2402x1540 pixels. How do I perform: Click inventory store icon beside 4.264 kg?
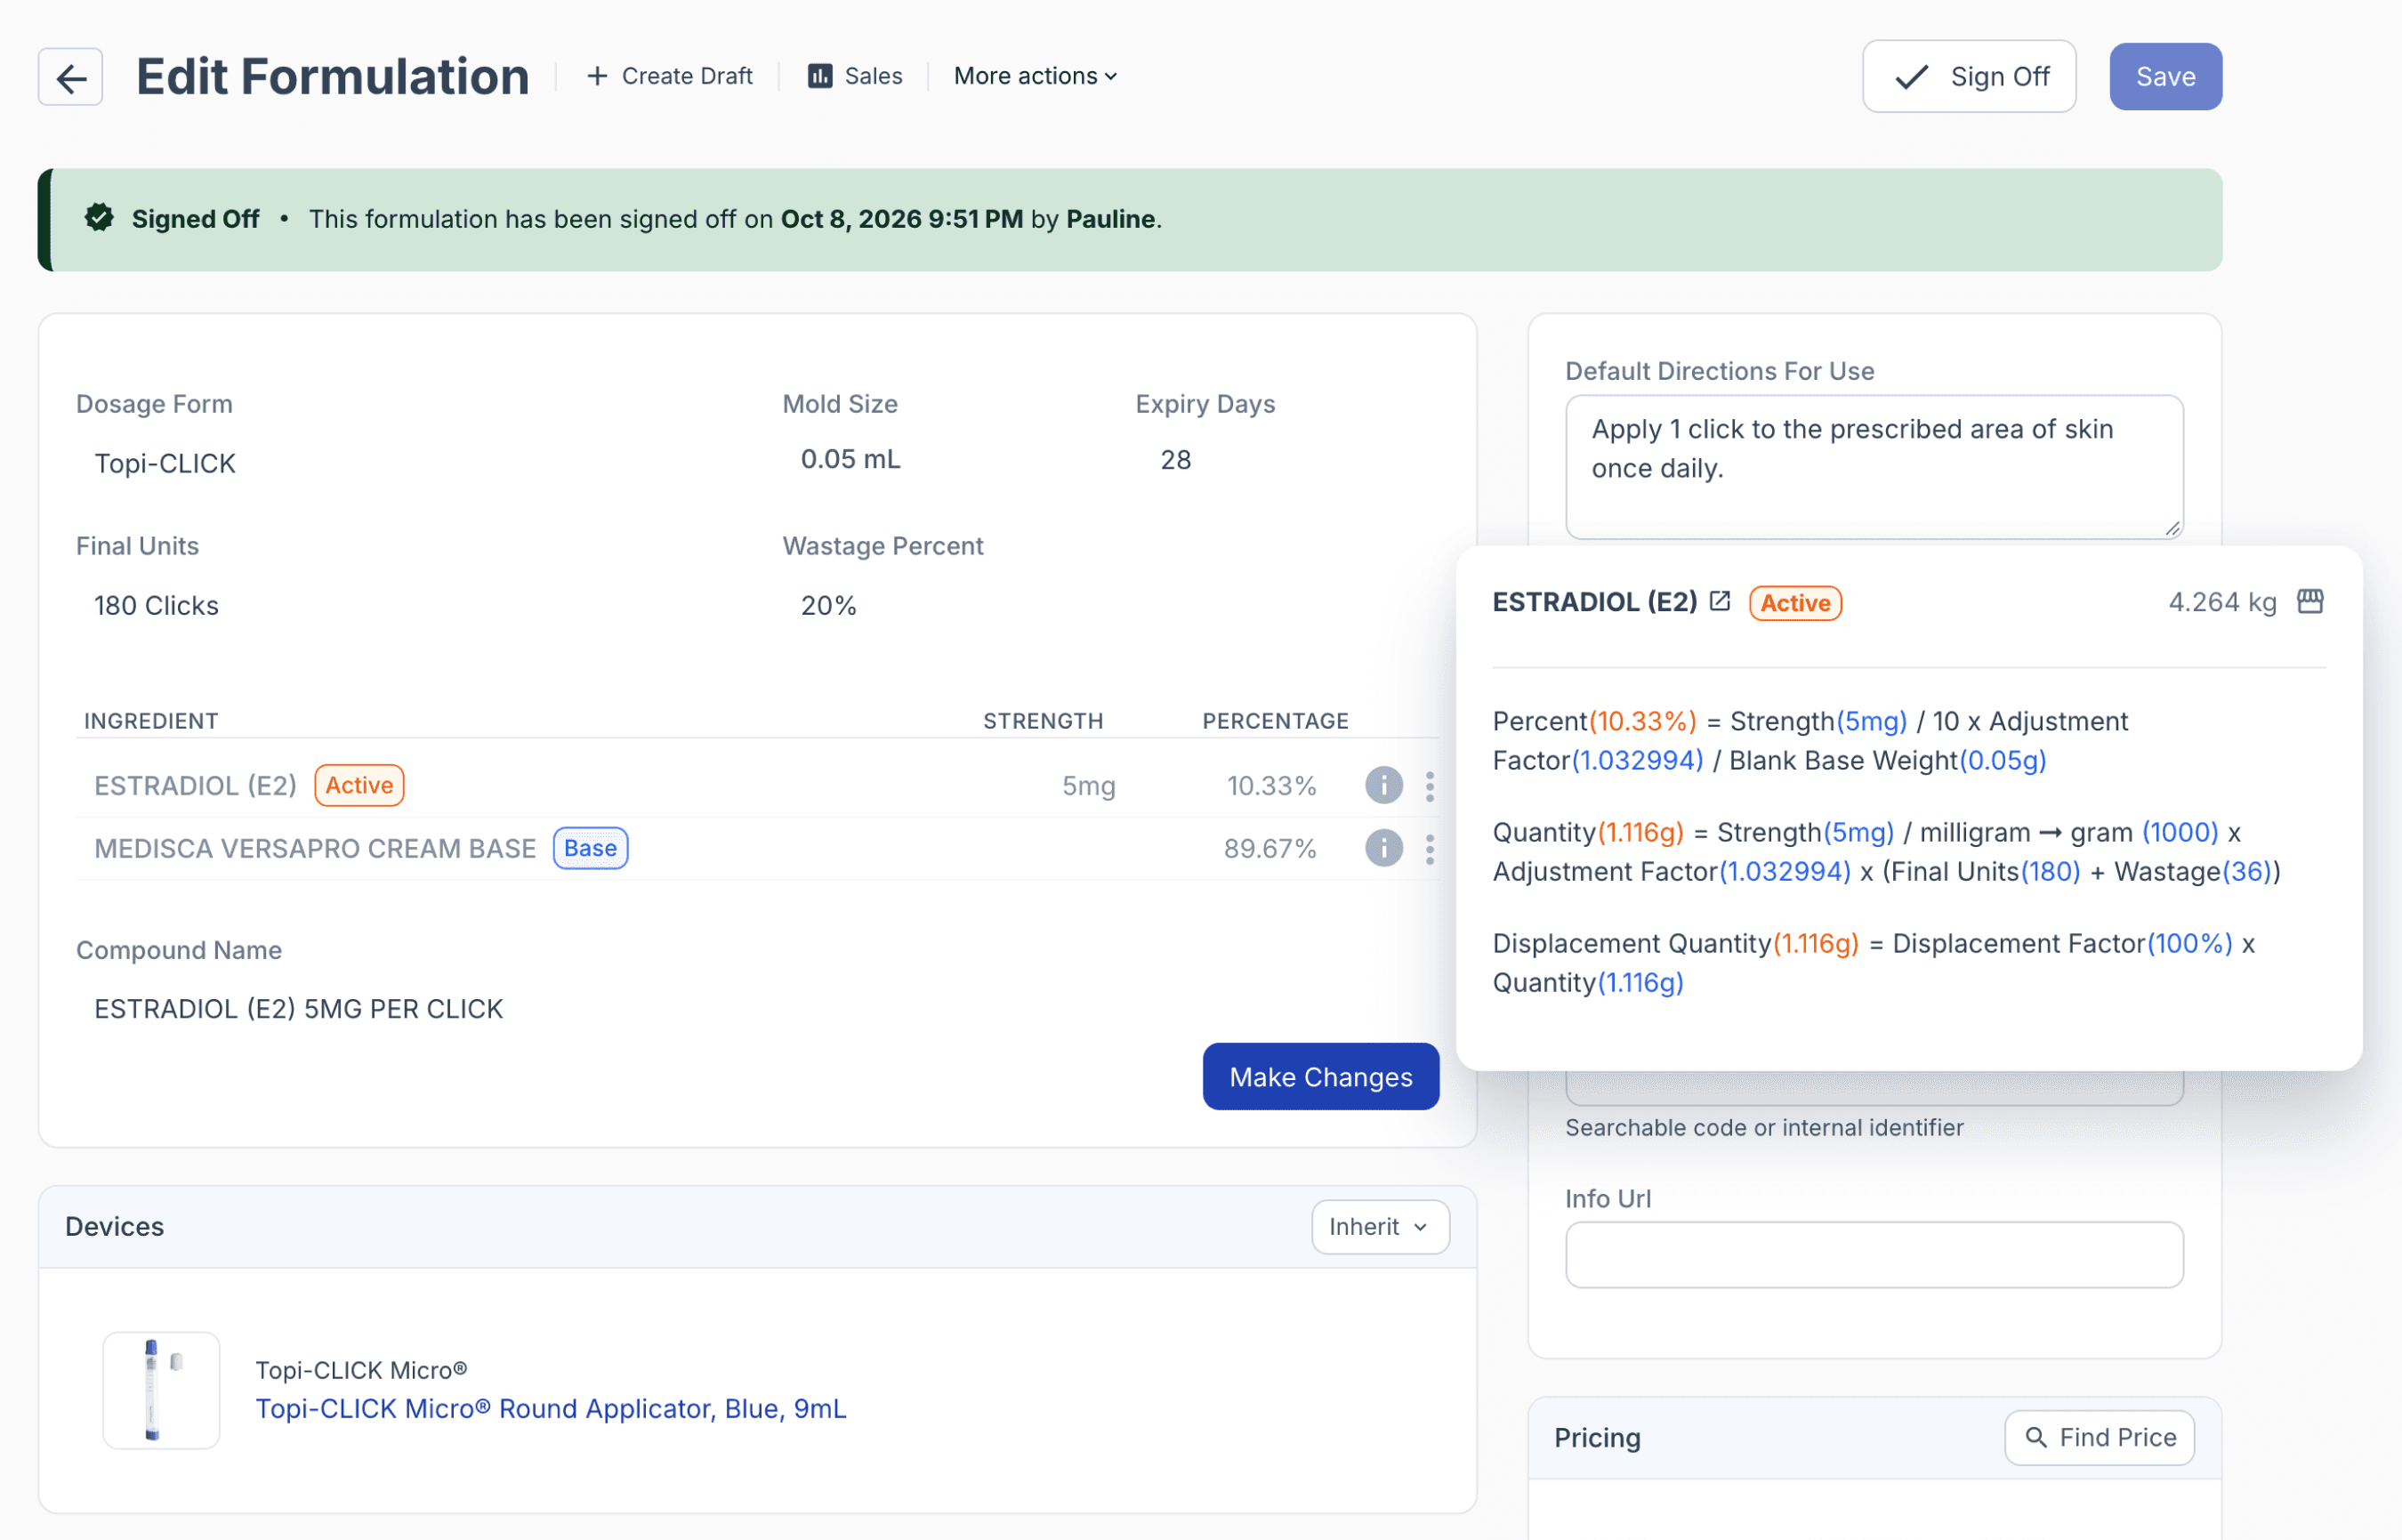2310,601
